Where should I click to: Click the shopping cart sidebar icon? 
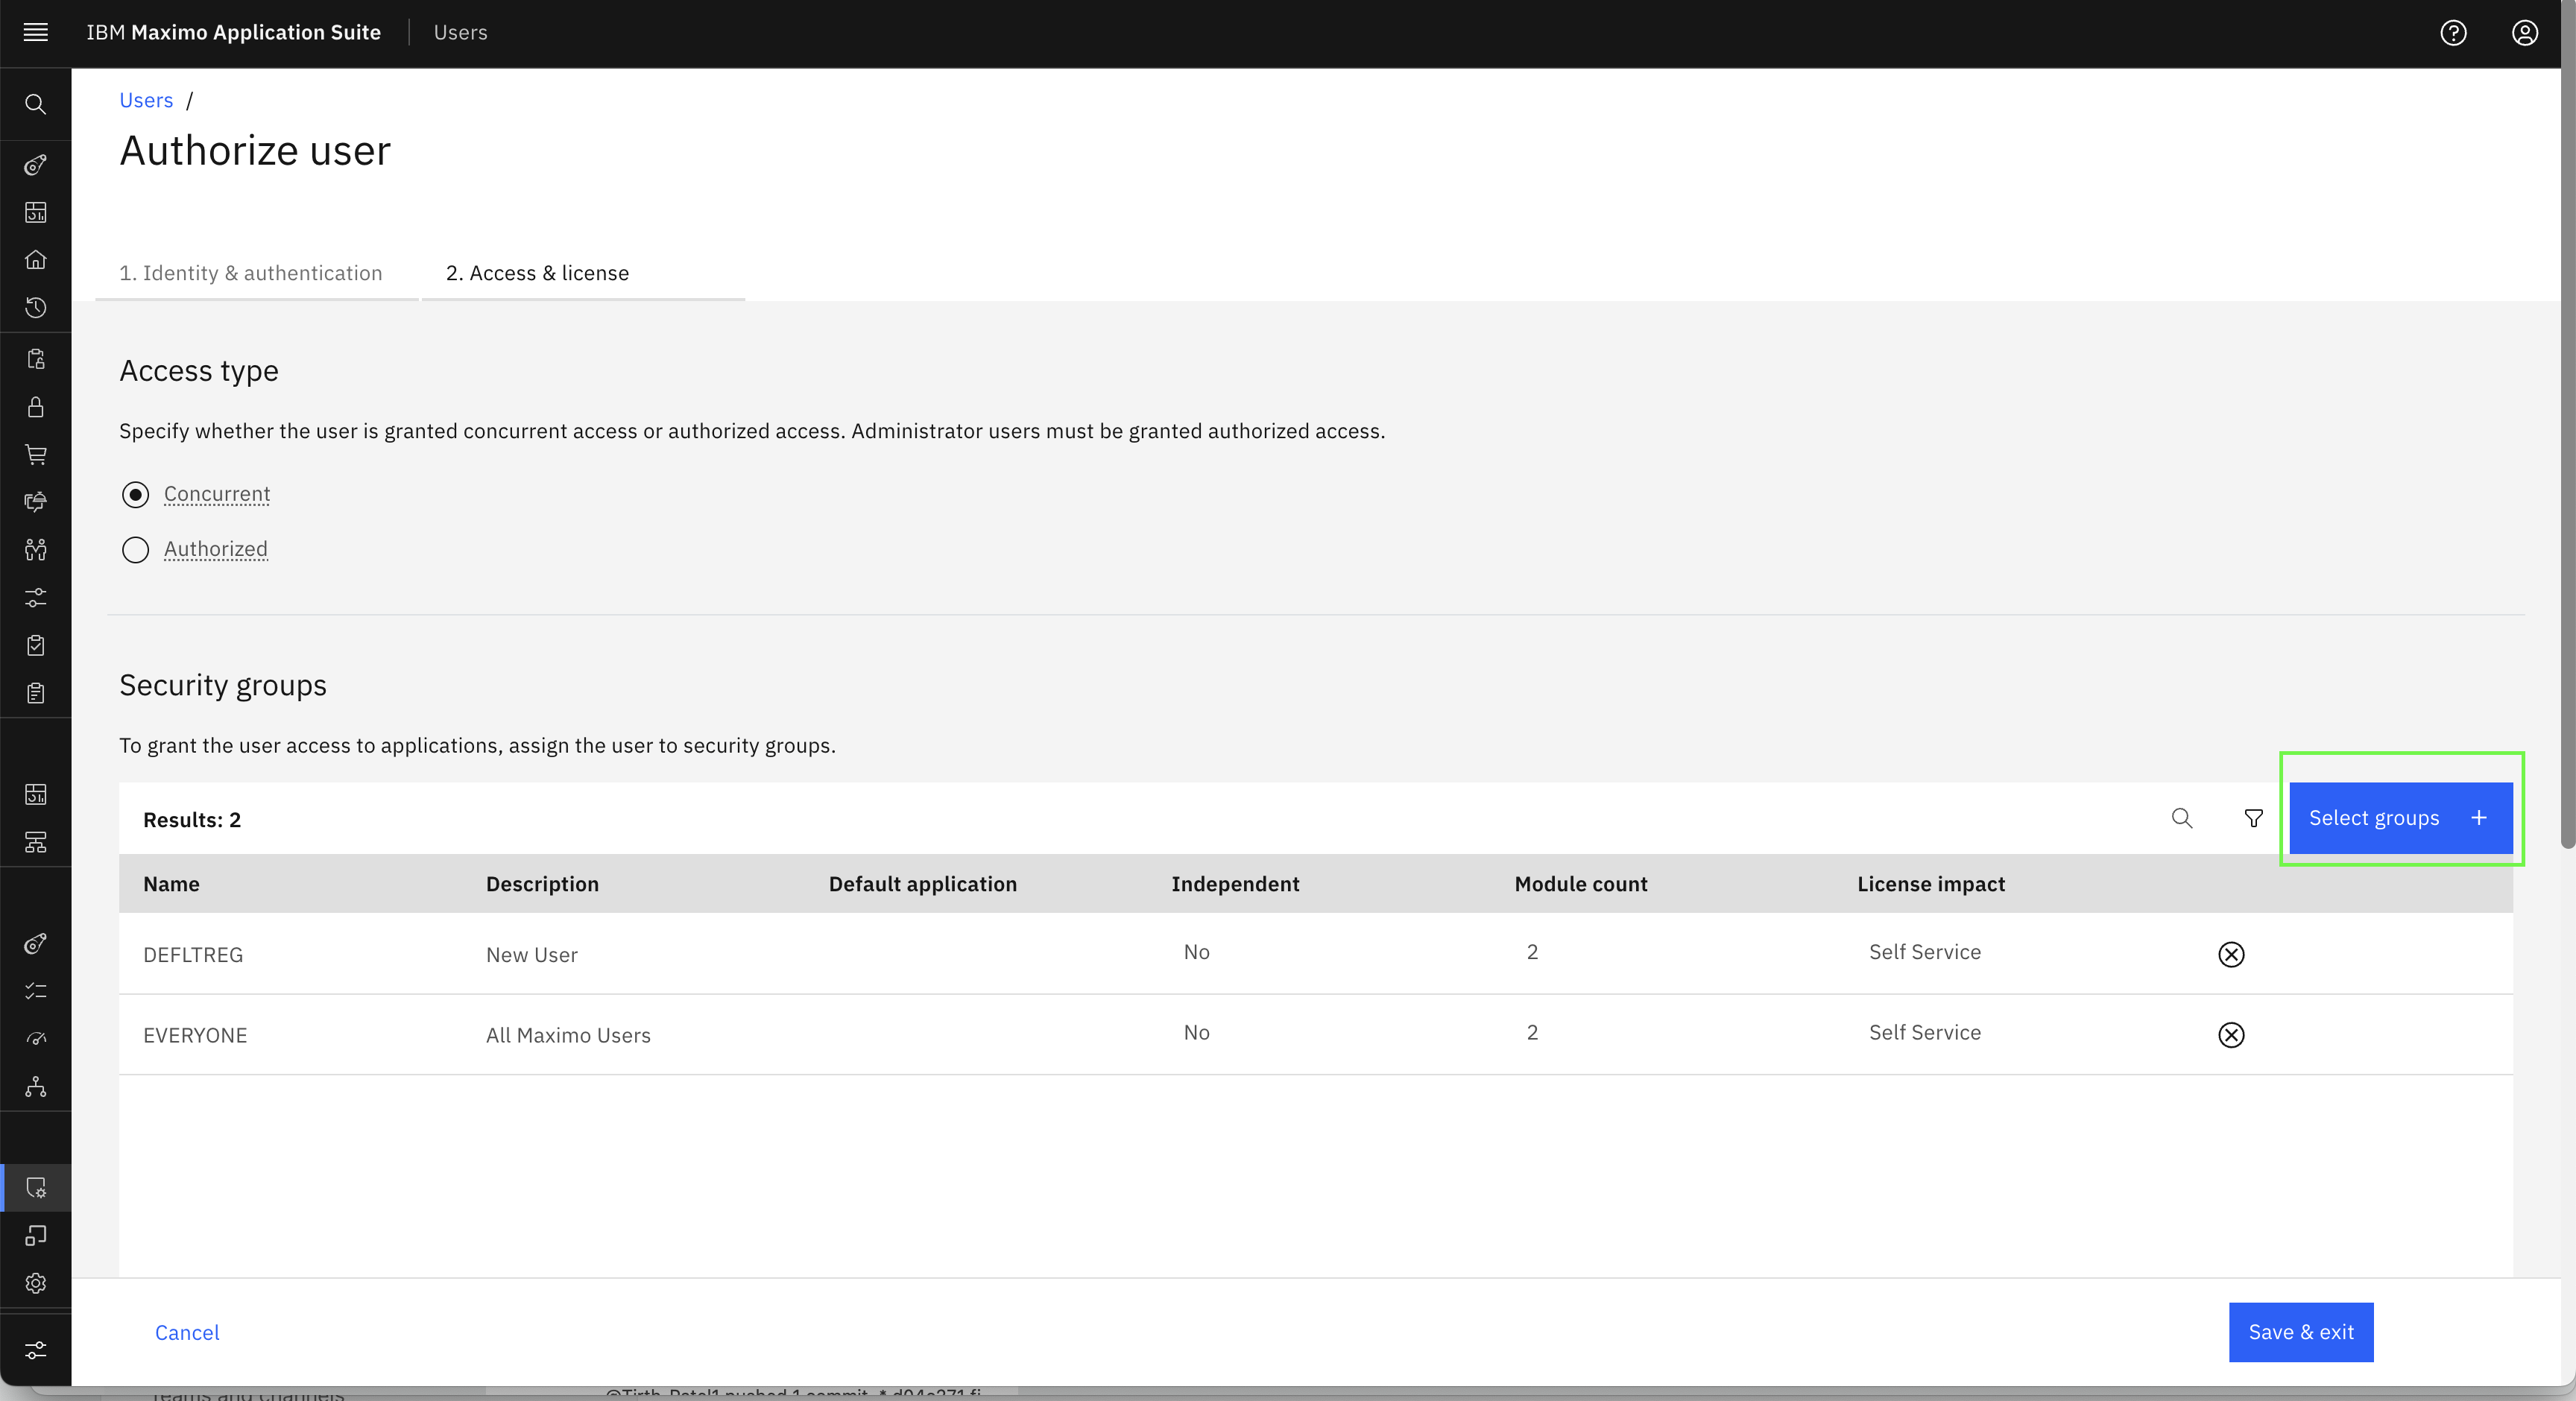pos(35,455)
